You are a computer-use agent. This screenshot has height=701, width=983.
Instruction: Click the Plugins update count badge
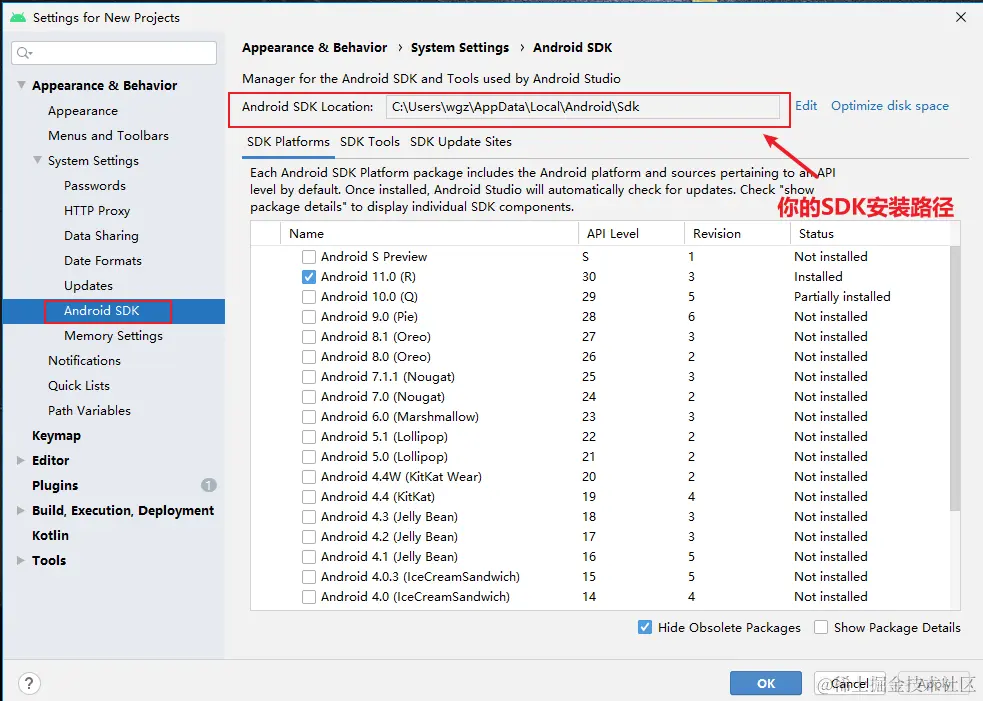[209, 485]
